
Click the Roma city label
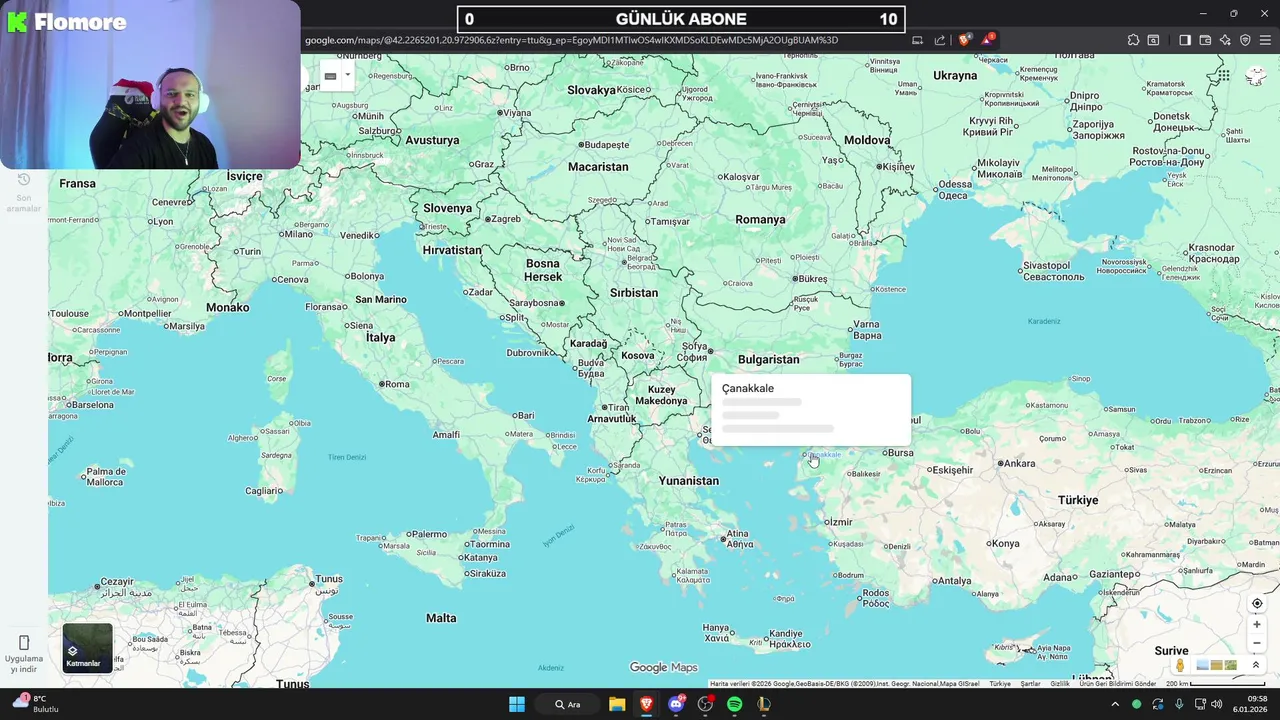[x=397, y=384]
